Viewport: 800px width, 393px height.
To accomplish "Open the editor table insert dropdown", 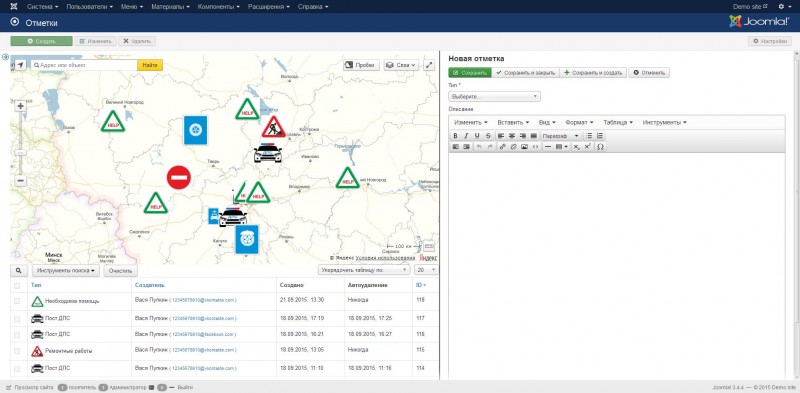I will pos(562,146).
